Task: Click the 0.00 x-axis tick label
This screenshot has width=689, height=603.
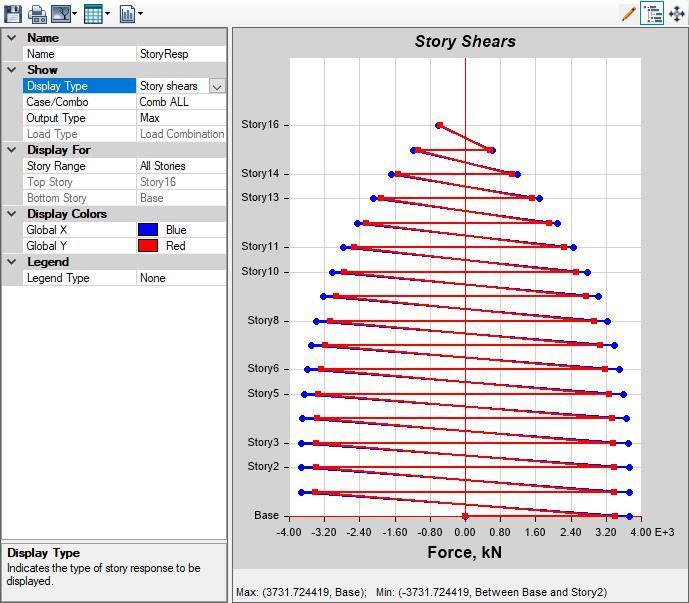Action: 465,532
